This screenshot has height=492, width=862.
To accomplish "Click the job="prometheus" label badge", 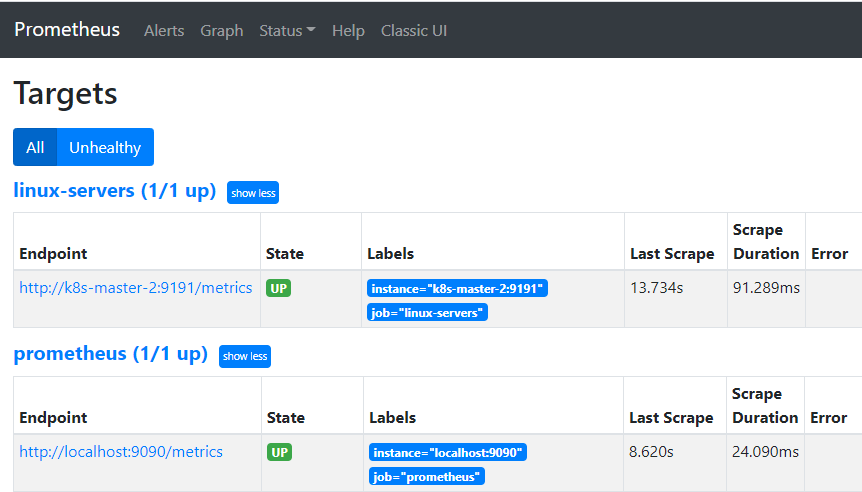I will [x=427, y=477].
